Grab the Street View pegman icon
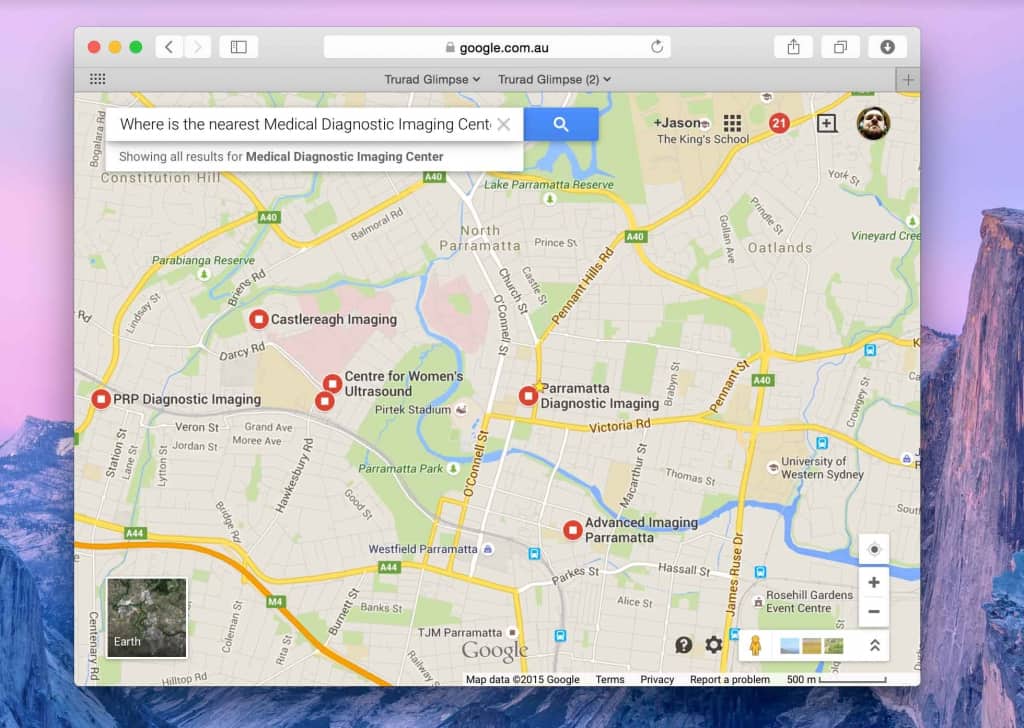 click(x=756, y=646)
